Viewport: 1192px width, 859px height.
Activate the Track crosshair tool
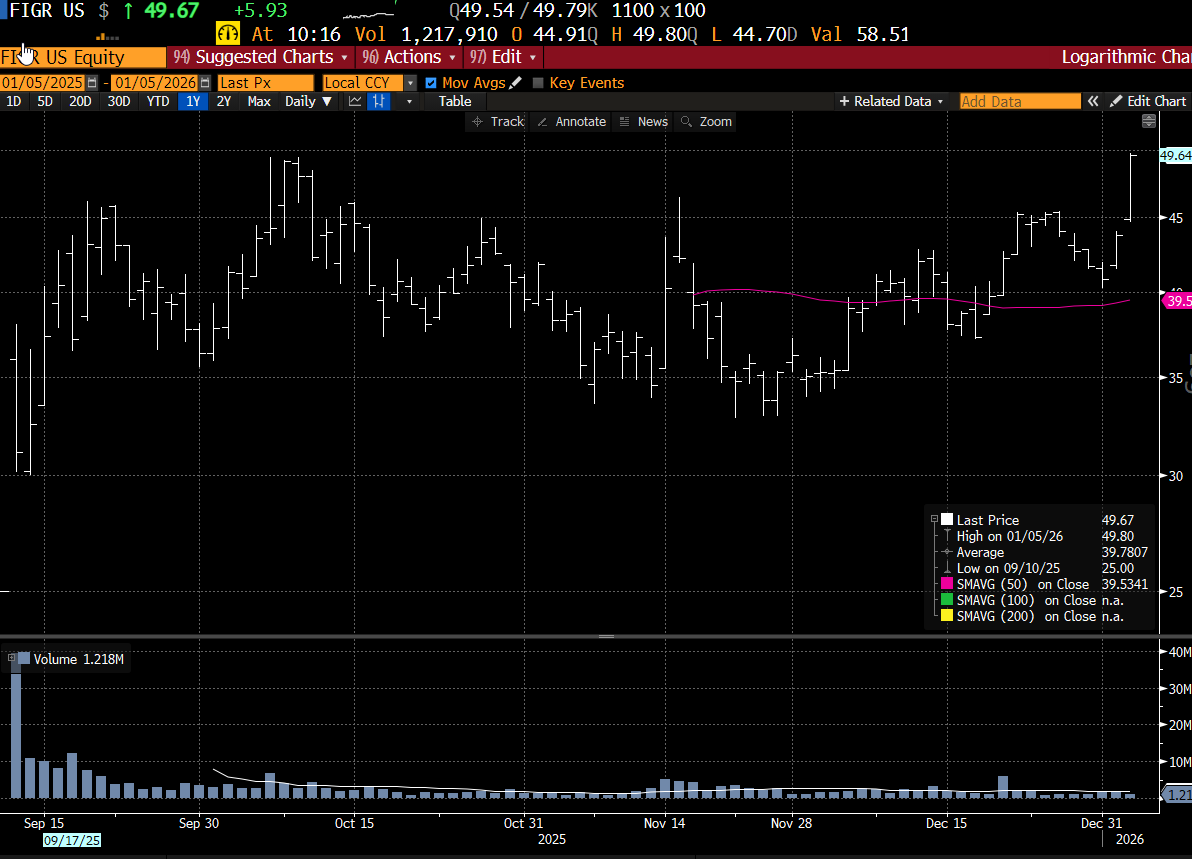[x=497, y=121]
